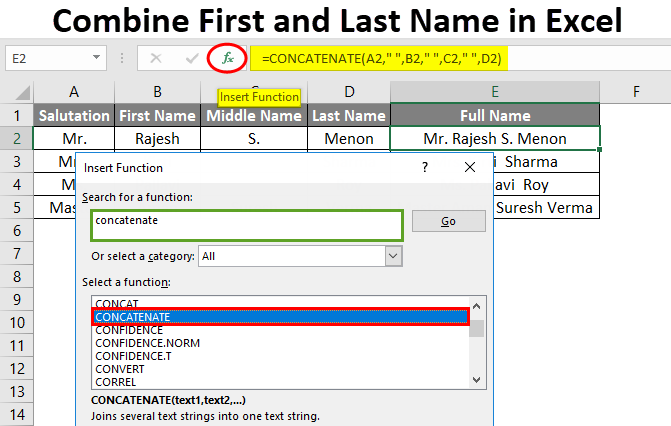The height and width of the screenshot is (426, 671).
Task: Click the formula bar with CONCATENATE formula
Action: [460, 58]
